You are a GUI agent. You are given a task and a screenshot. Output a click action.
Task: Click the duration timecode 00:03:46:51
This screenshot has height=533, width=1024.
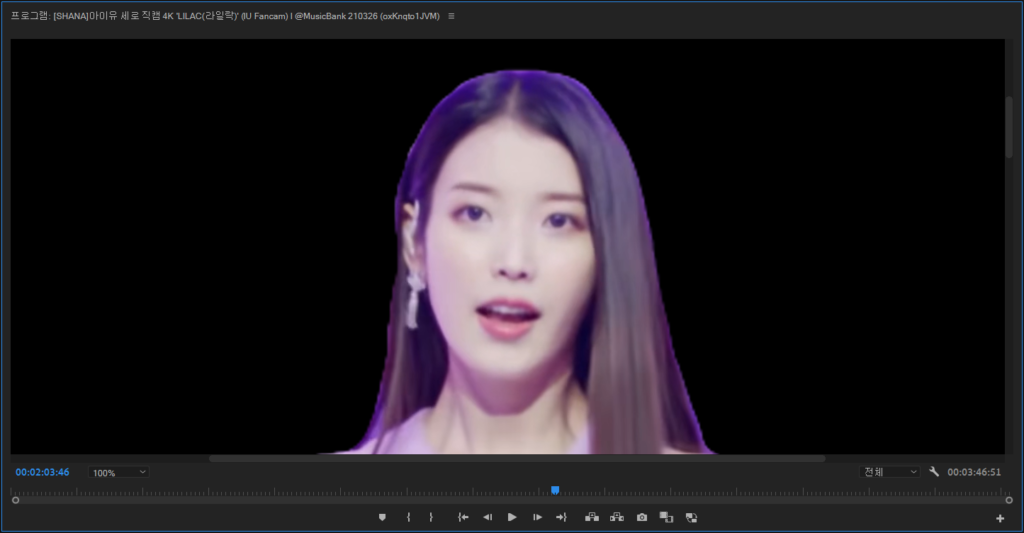(x=974, y=472)
